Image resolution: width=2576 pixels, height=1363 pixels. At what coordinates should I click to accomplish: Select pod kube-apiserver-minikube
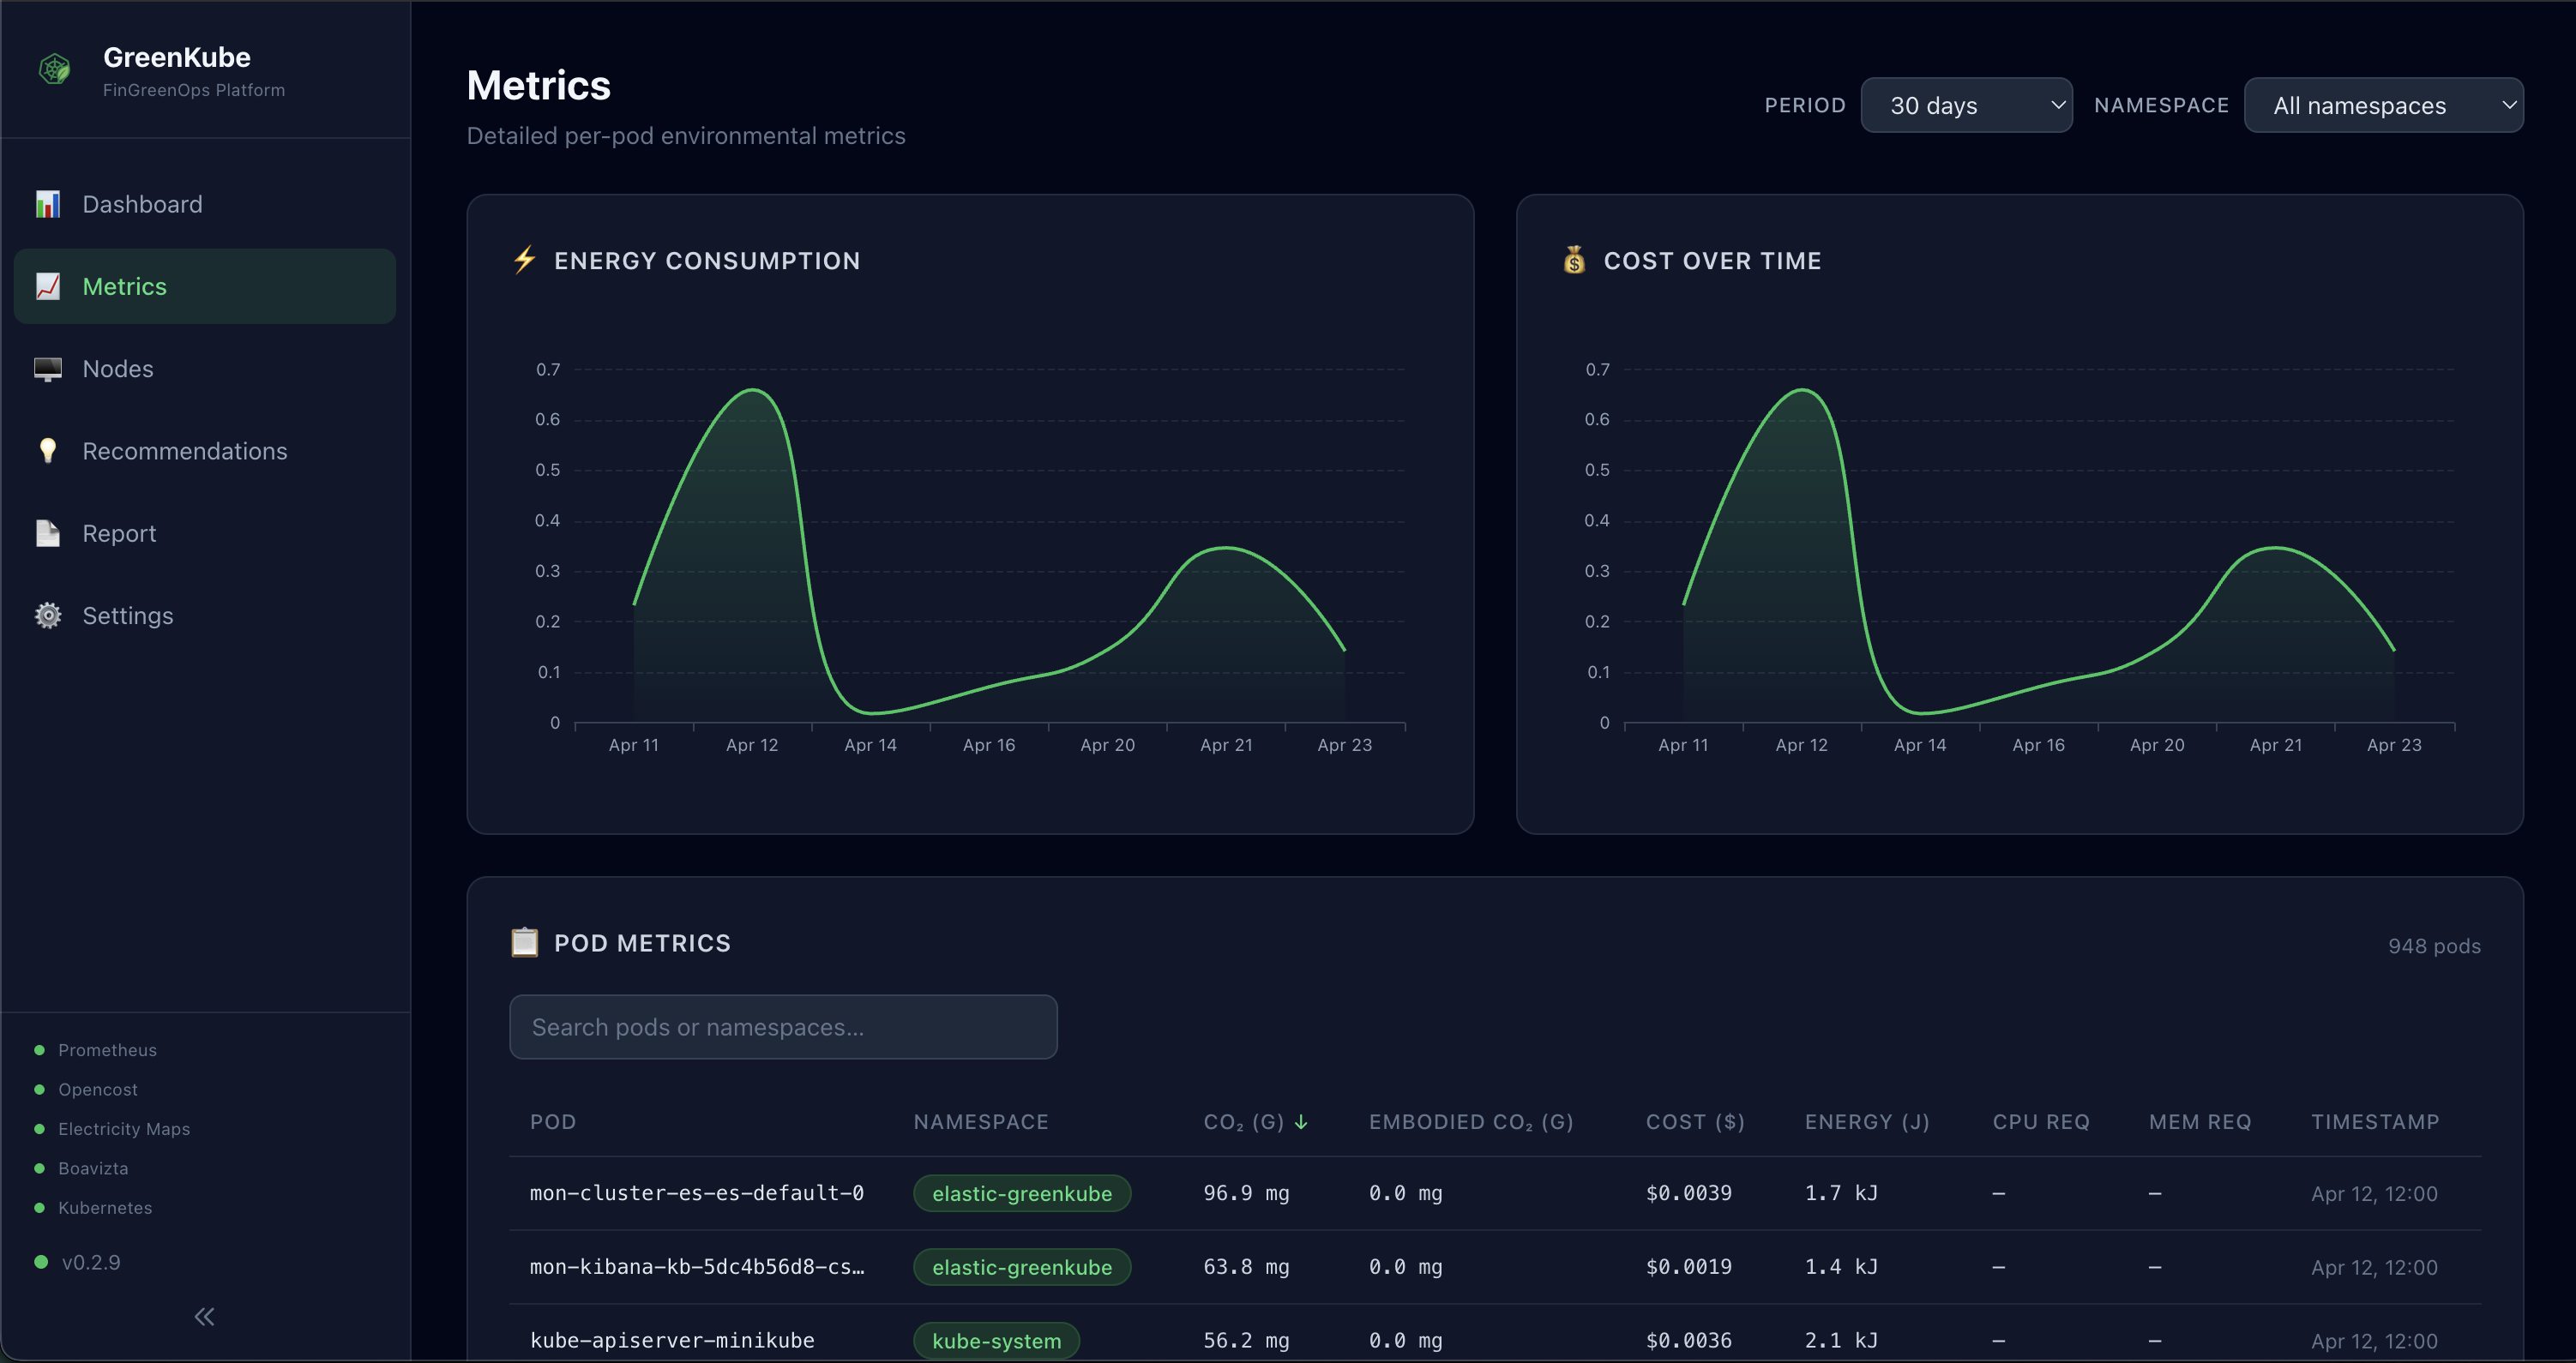coord(672,1340)
